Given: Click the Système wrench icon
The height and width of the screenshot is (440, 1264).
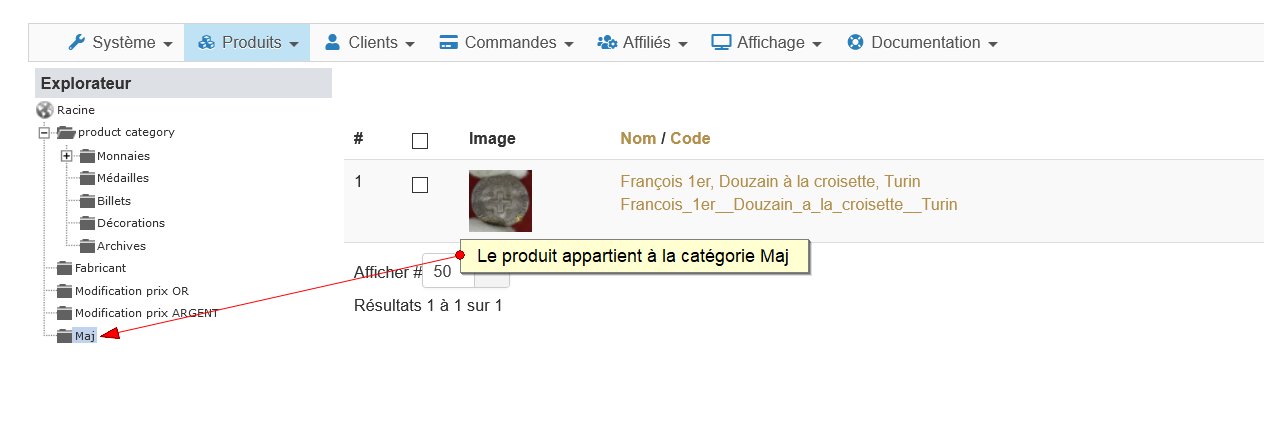Looking at the screenshot, I should [x=77, y=43].
